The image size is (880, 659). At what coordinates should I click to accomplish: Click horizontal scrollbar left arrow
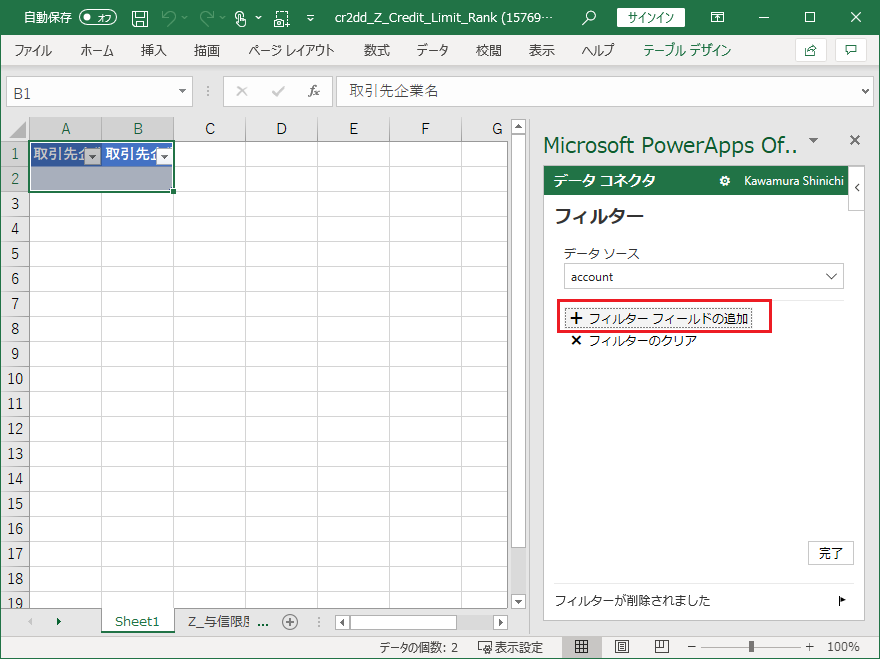342,622
